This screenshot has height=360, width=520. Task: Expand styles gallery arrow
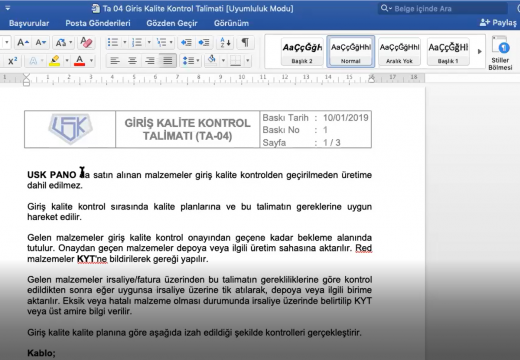pyautogui.click(x=479, y=52)
